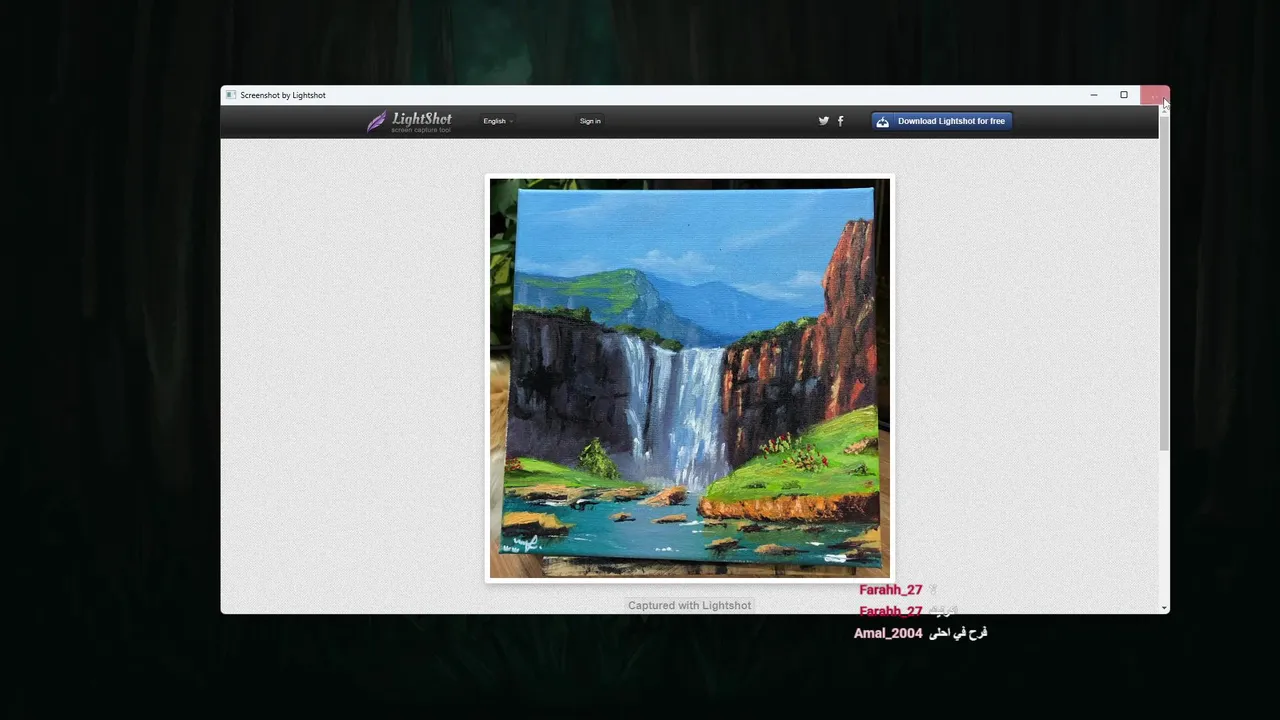This screenshot has width=1280, height=720.
Task: Click Download Lightshot for free button
Action: pyautogui.click(x=942, y=121)
